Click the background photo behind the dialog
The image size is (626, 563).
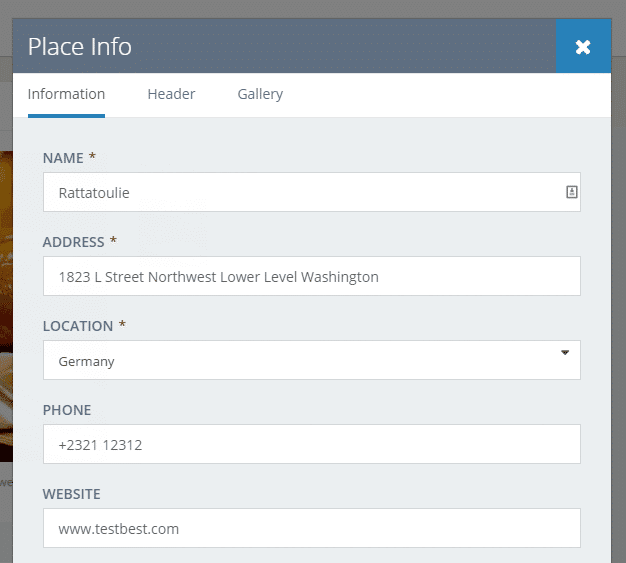pyautogui.click(x=5, y=300)
